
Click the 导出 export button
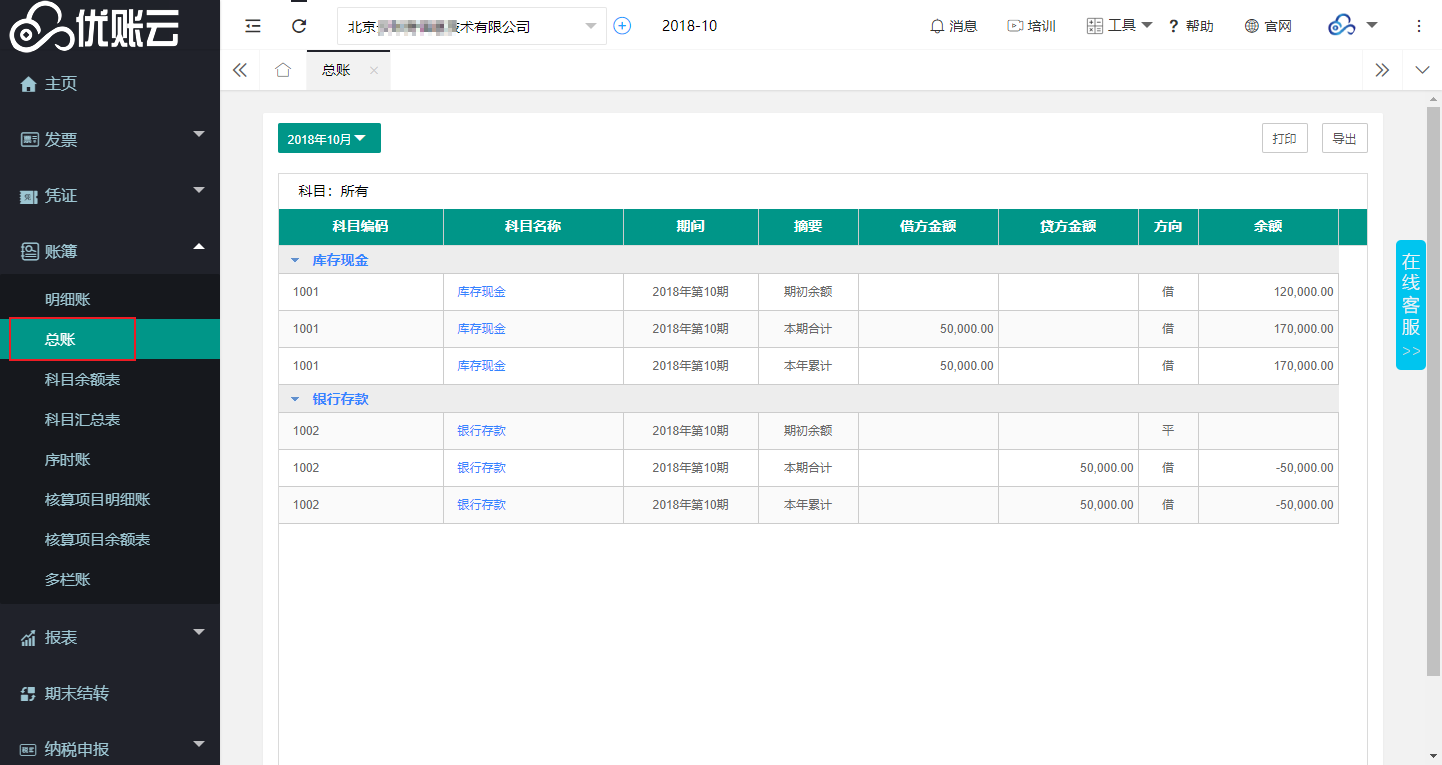point(1345,139)
